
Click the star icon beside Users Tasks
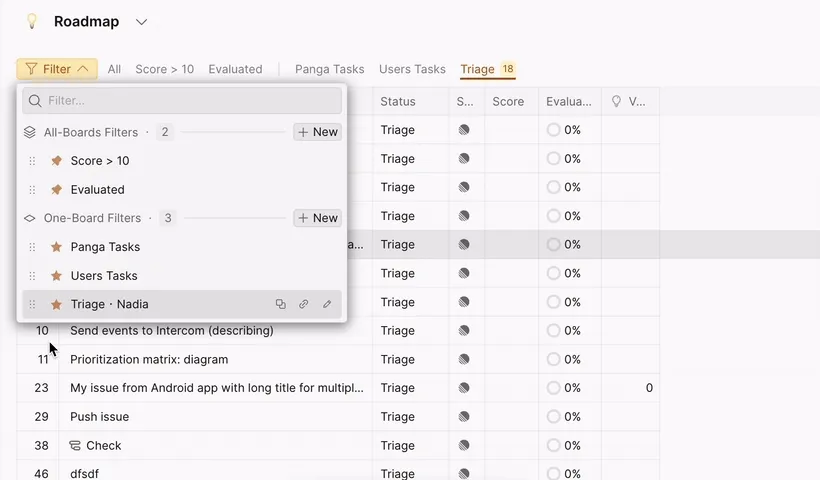pos(57,276)
